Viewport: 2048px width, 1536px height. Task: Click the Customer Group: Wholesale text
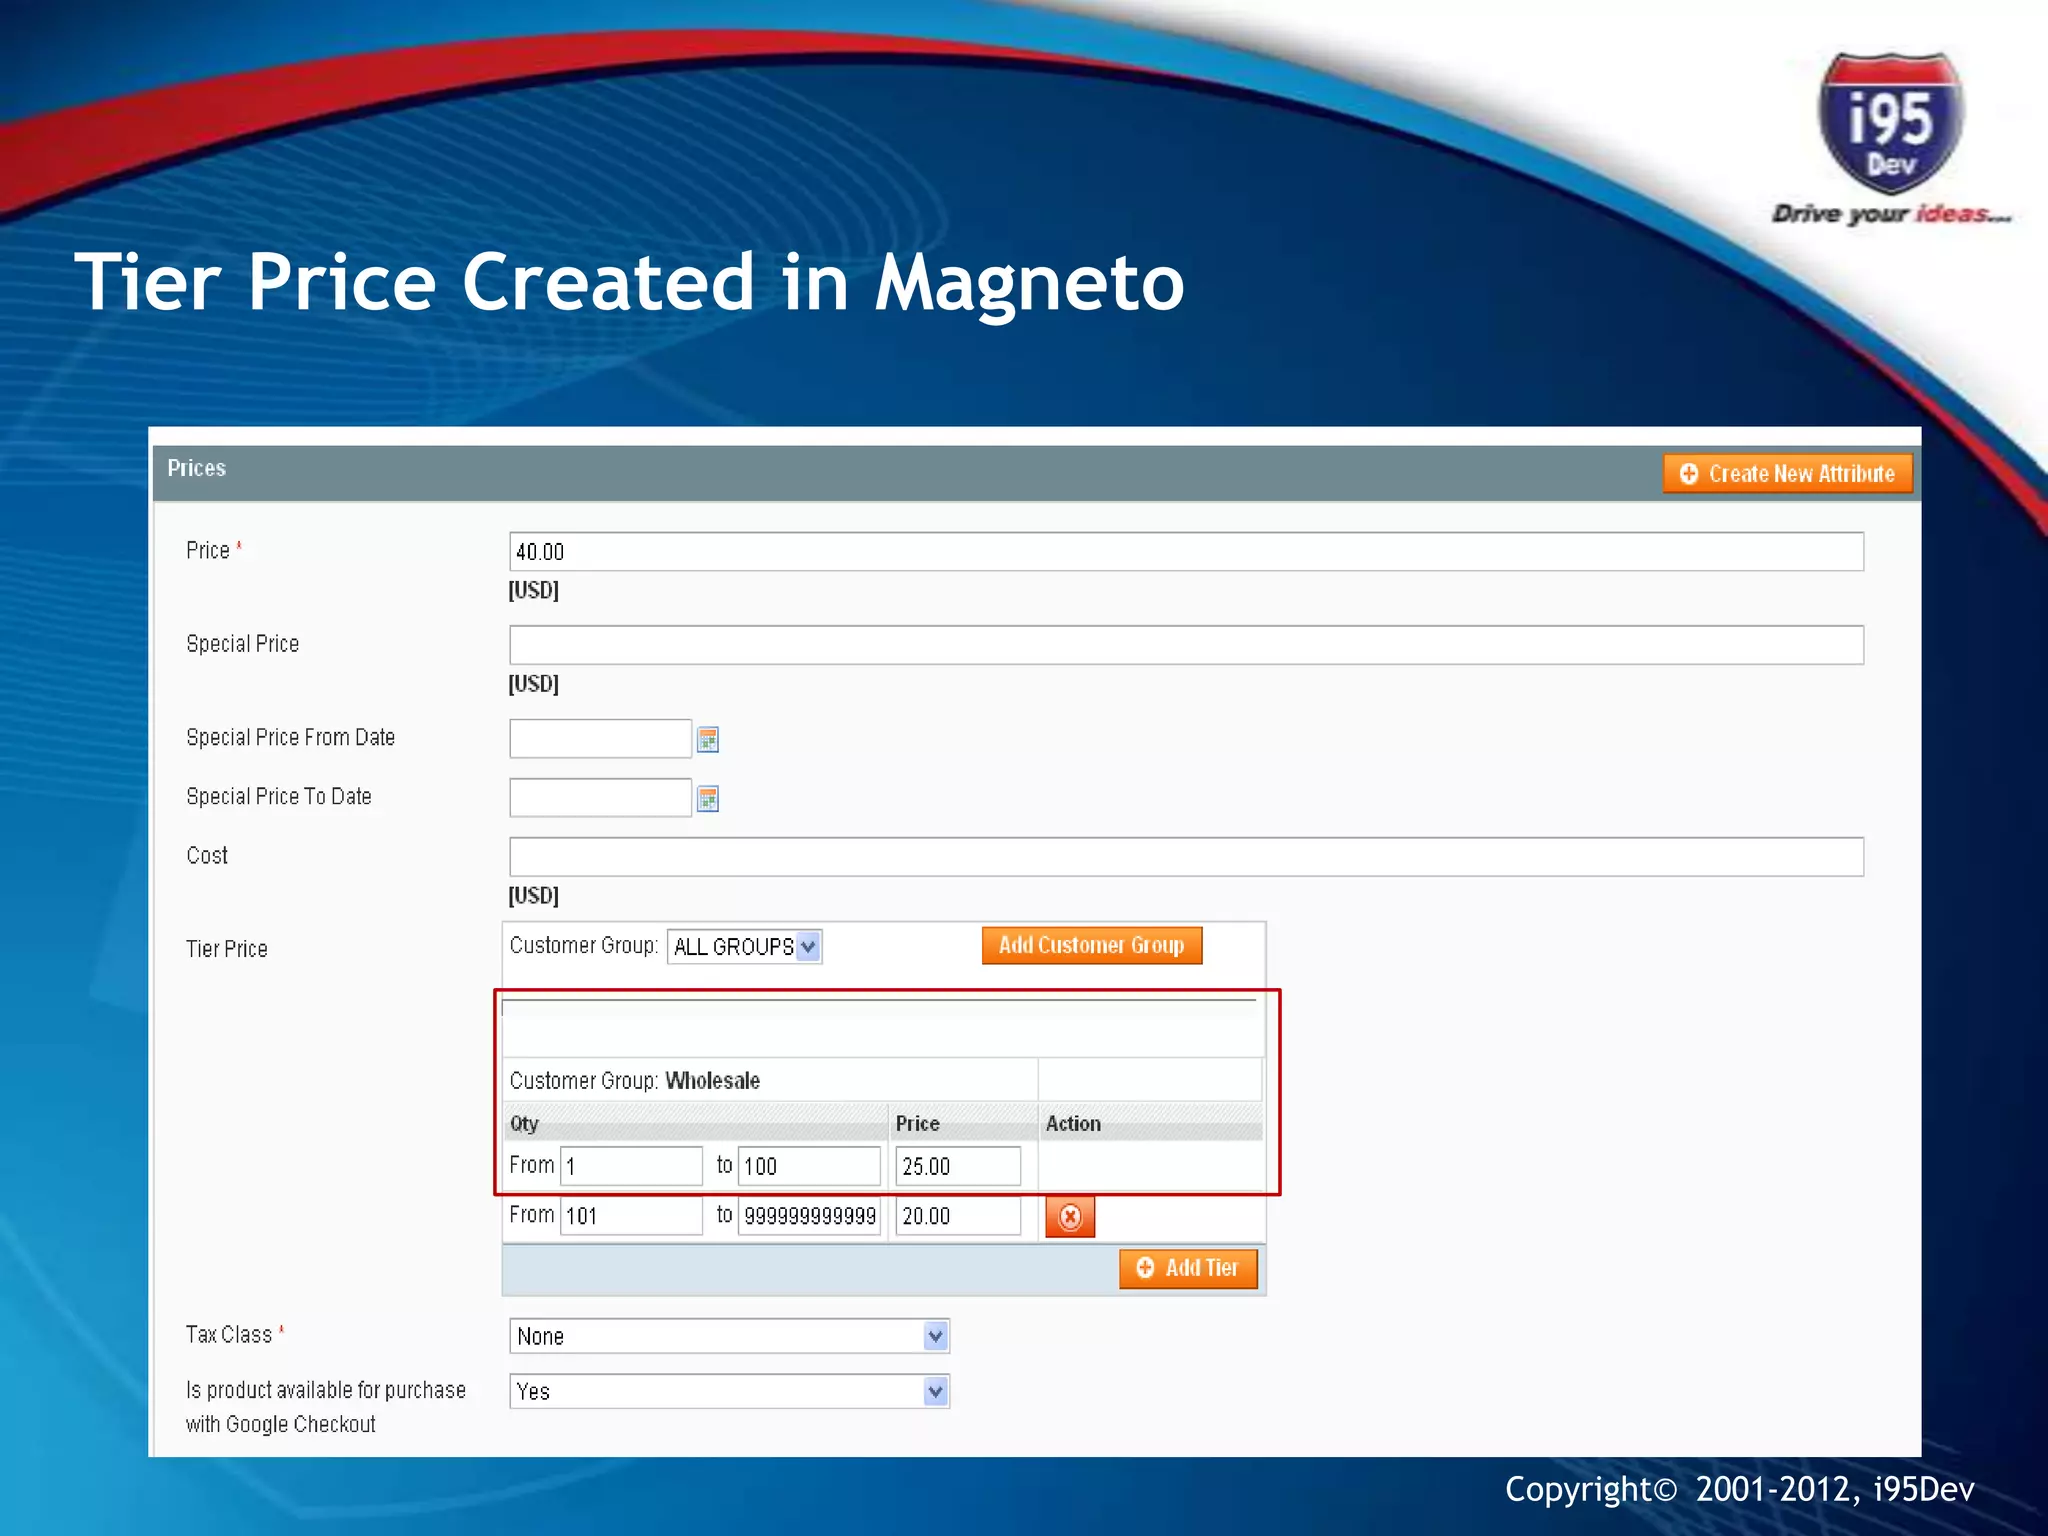pyautogui.click(x=635, y=1081)
